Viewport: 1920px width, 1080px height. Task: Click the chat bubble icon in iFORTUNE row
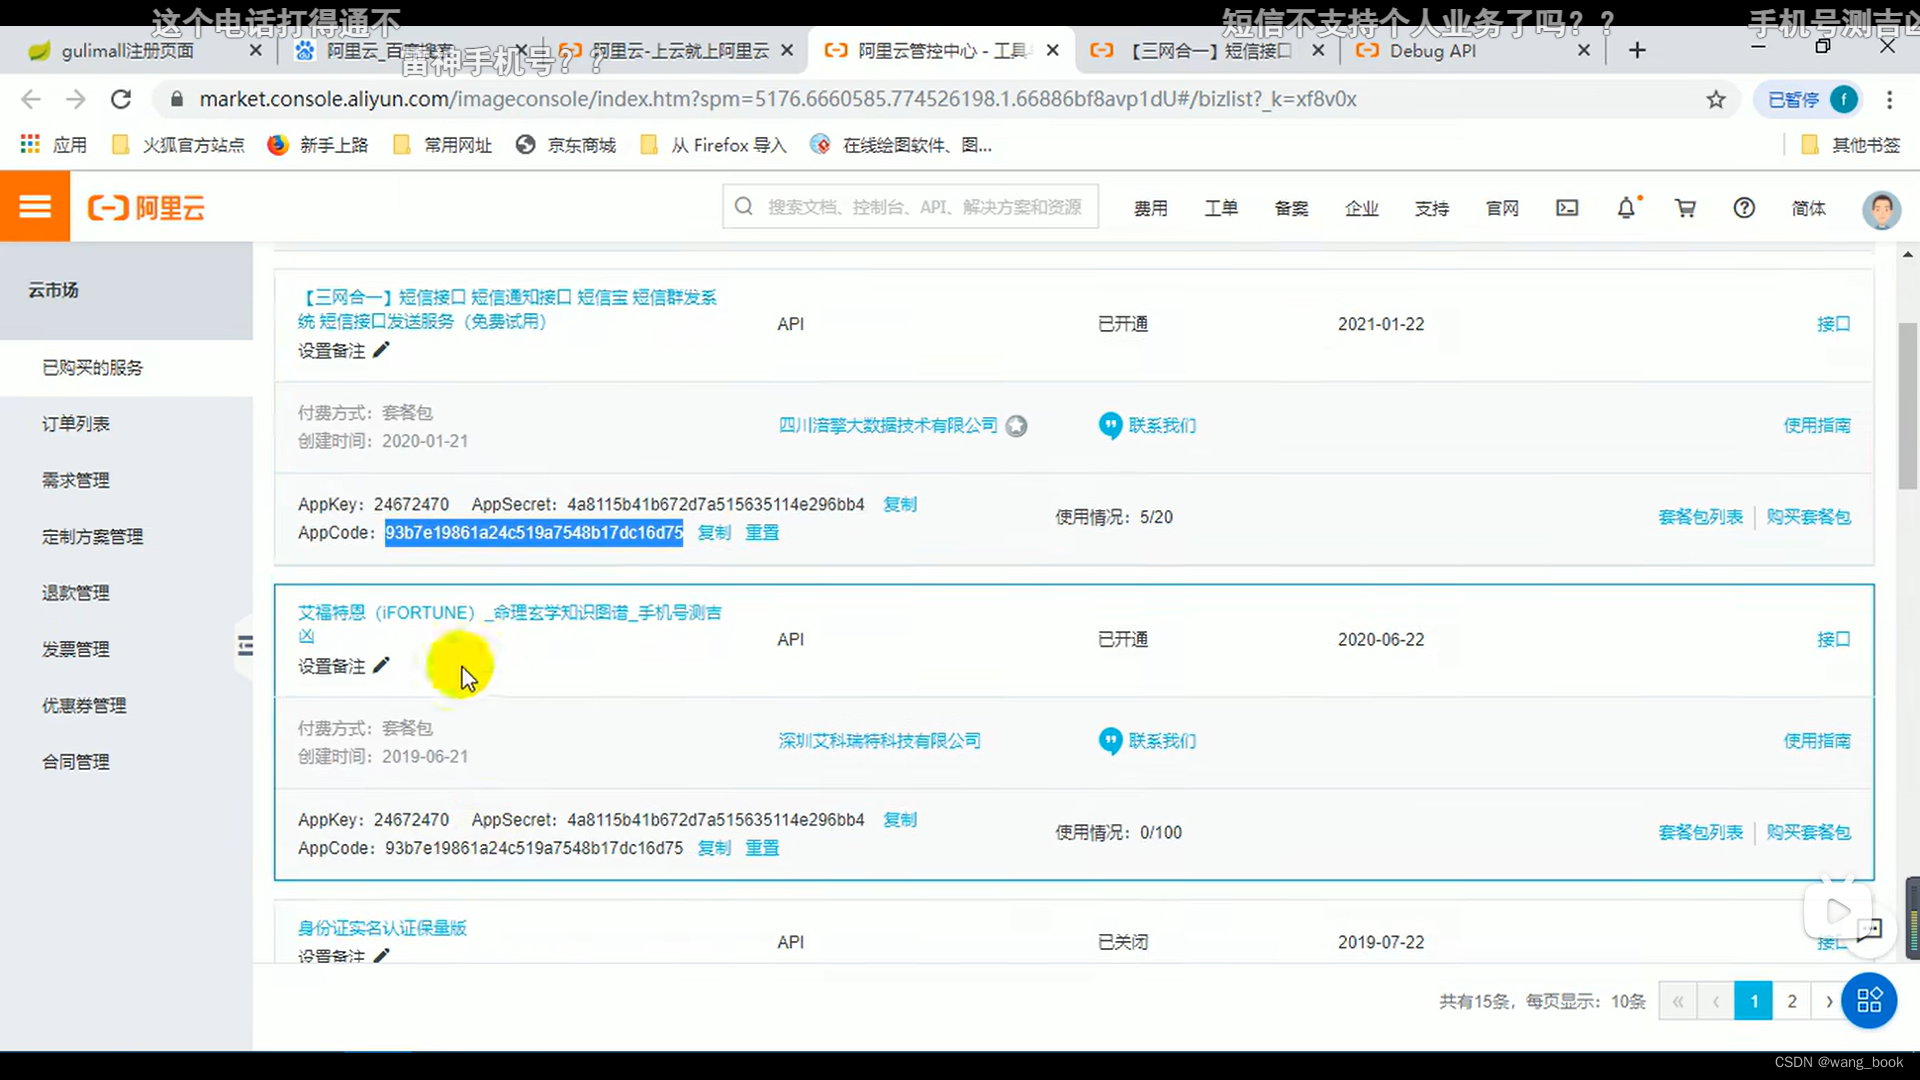1110,741
